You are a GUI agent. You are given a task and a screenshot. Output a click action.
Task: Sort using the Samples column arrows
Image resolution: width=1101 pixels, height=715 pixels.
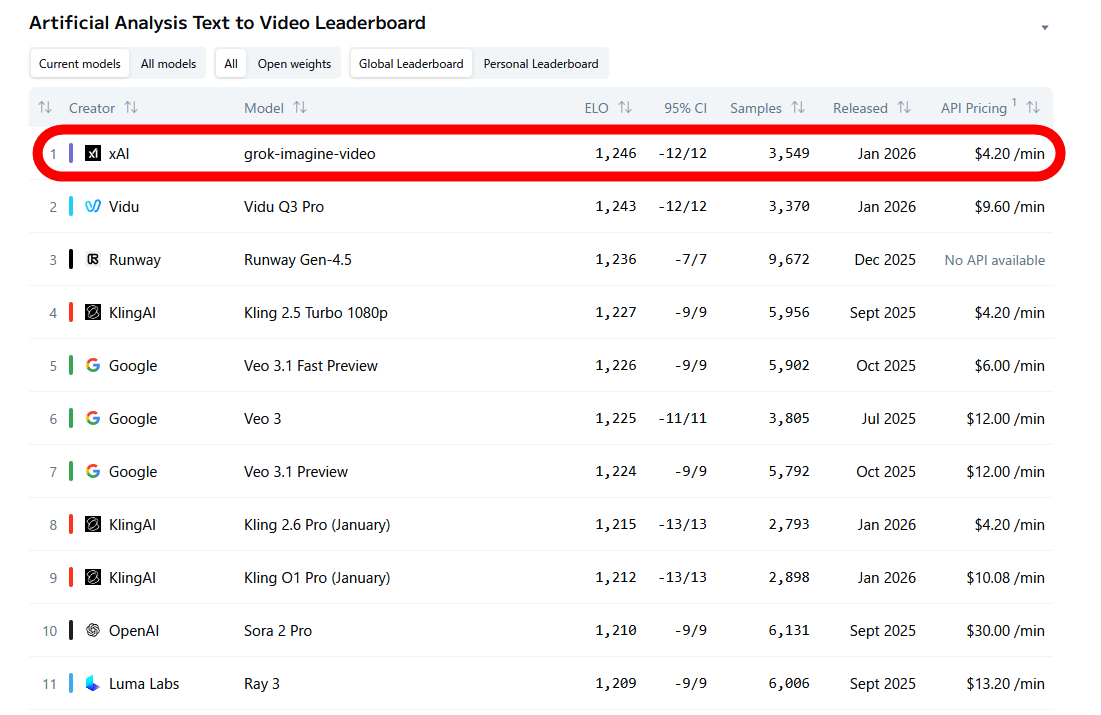point(798,108)
